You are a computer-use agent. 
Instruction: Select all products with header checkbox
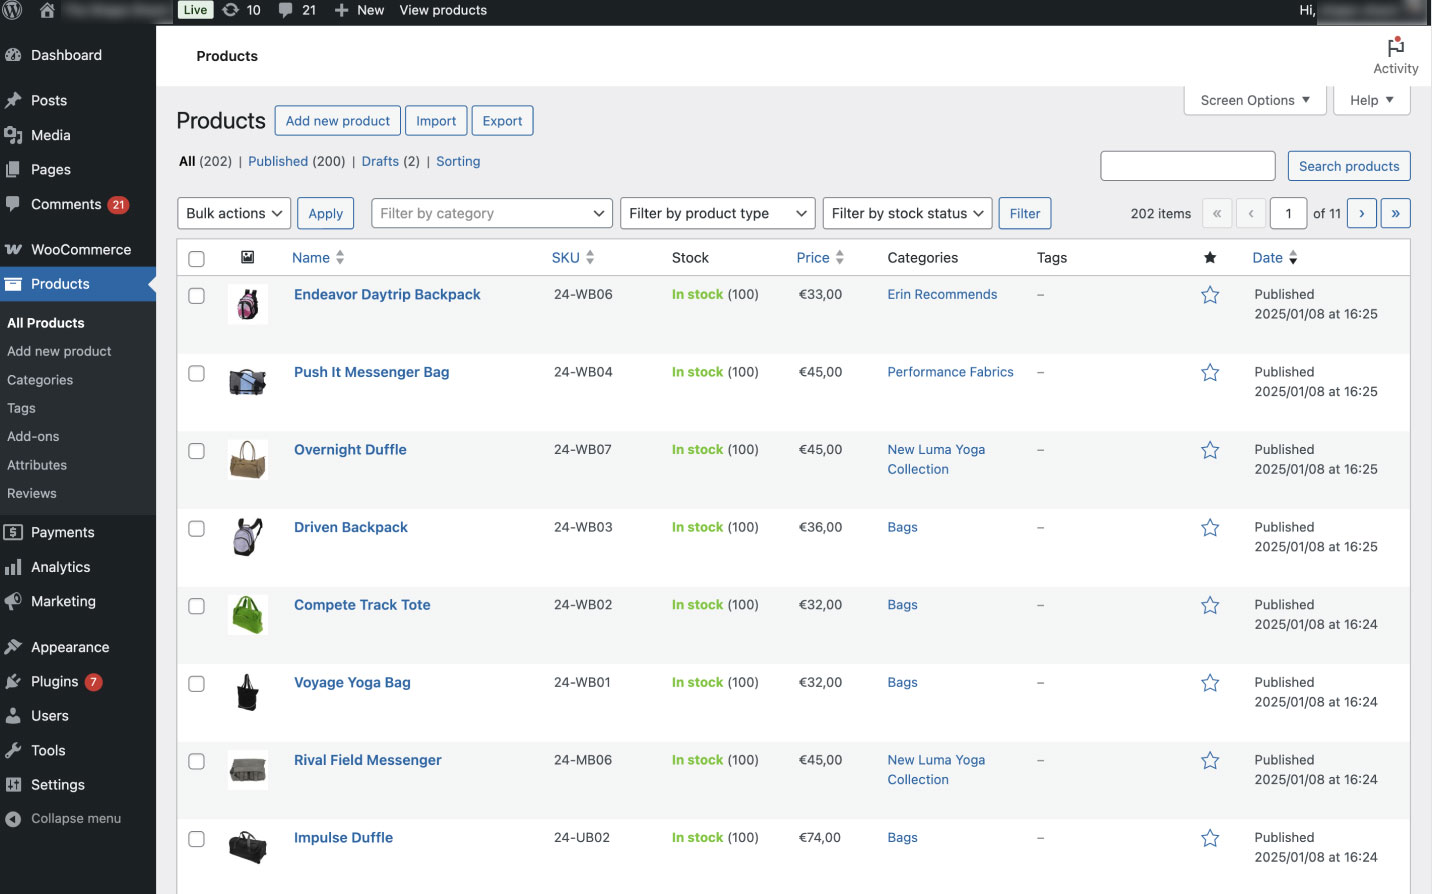click(x=196, y=259)
